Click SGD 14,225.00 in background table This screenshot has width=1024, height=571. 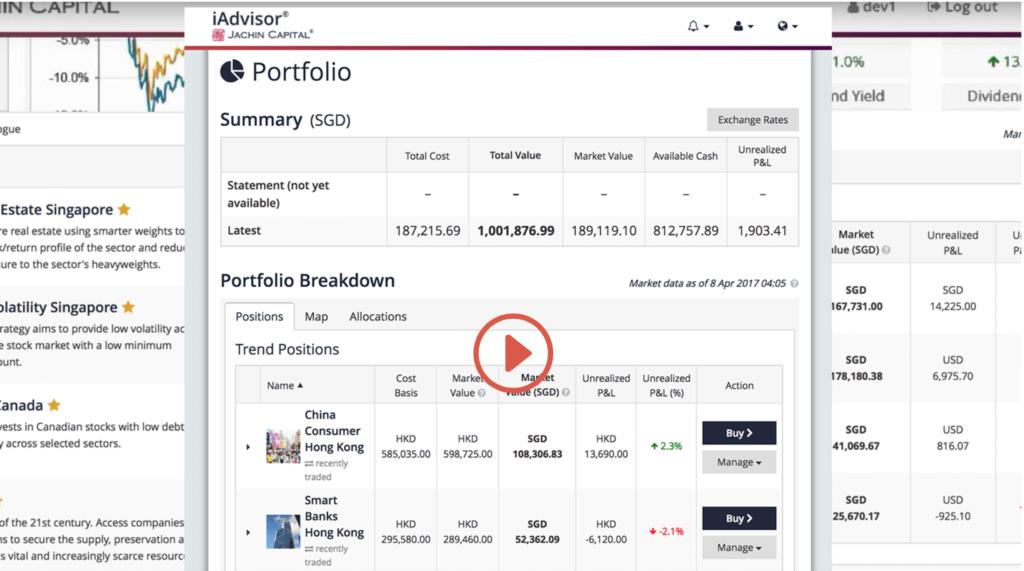pos(952,298)
